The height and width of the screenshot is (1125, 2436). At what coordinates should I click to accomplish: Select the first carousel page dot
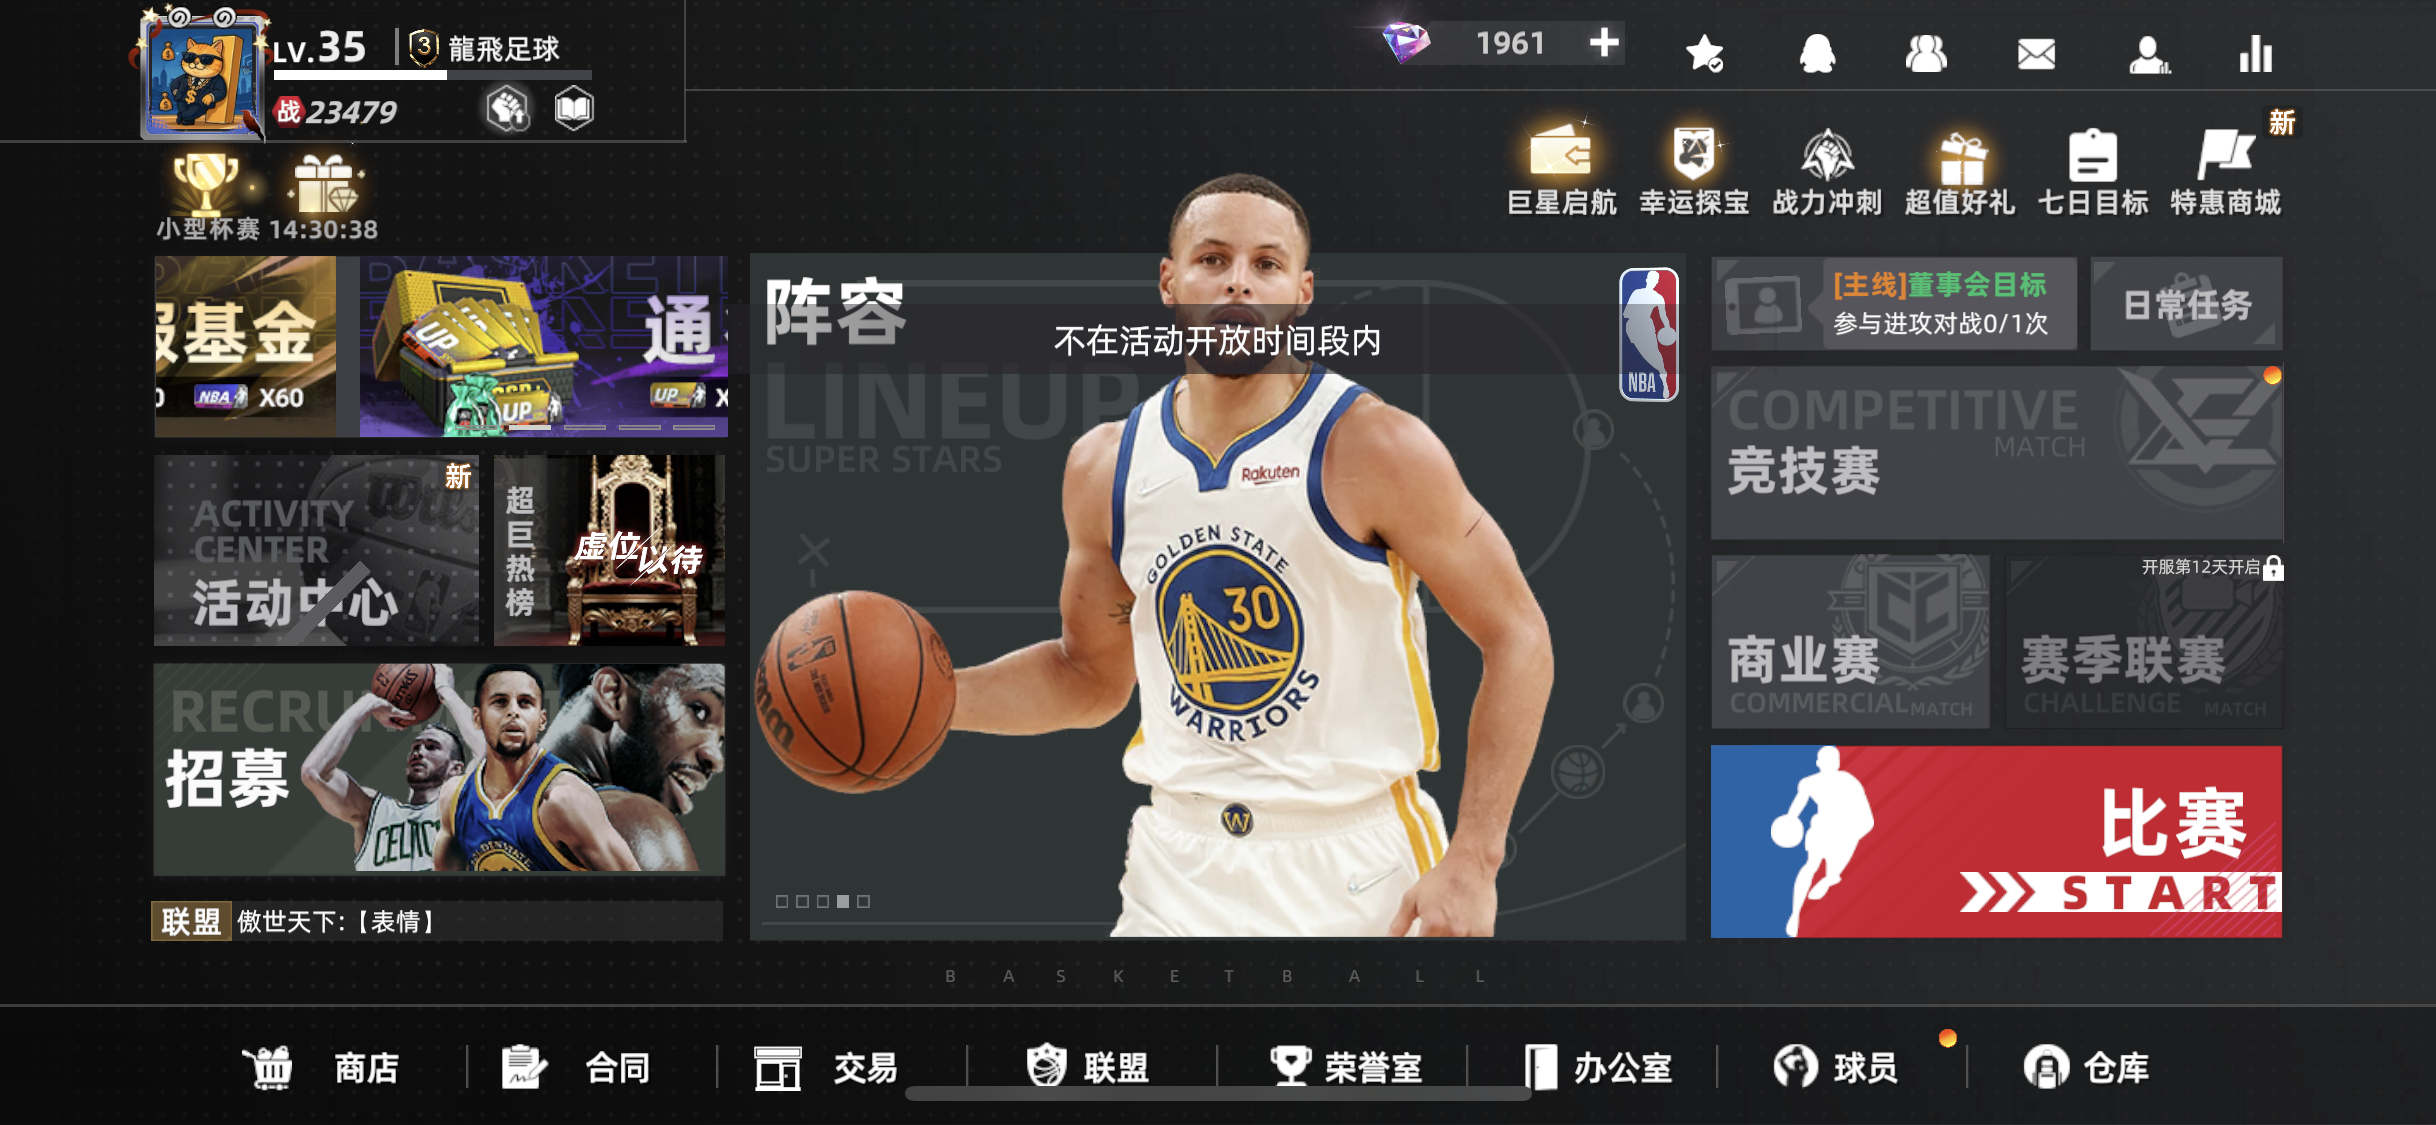pos(782,901)
